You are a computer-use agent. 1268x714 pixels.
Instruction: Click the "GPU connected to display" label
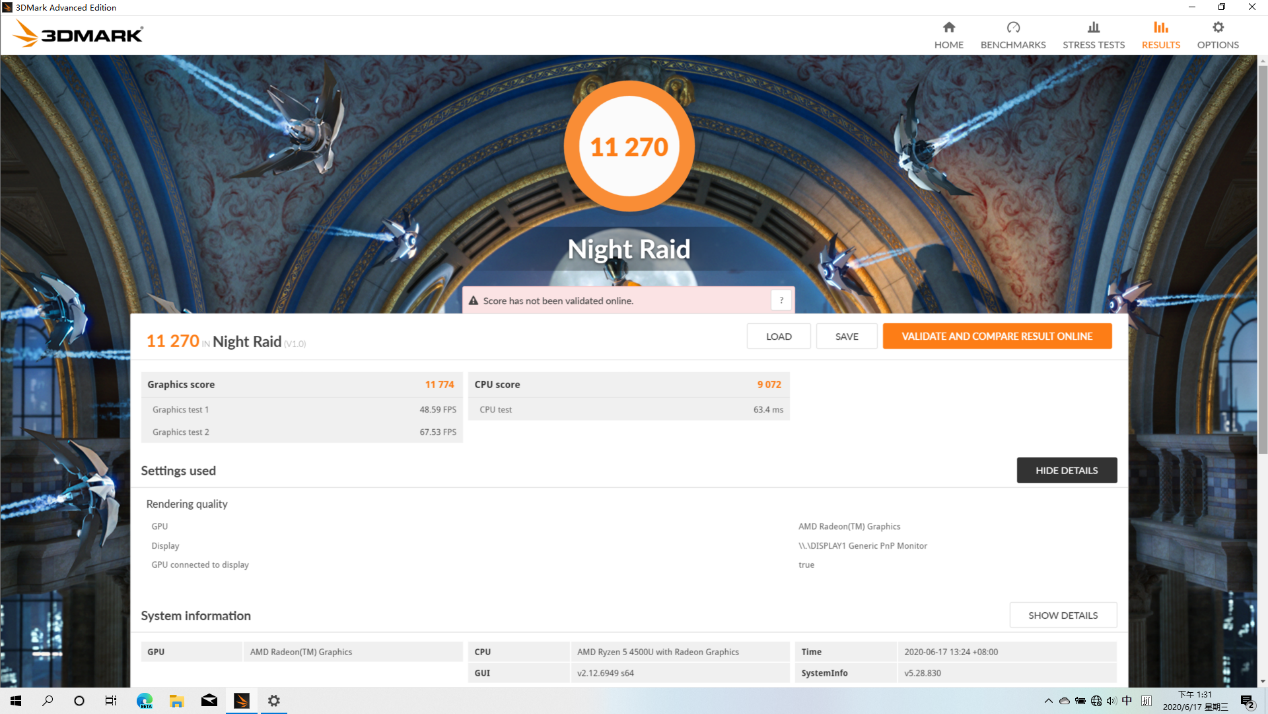200,565
